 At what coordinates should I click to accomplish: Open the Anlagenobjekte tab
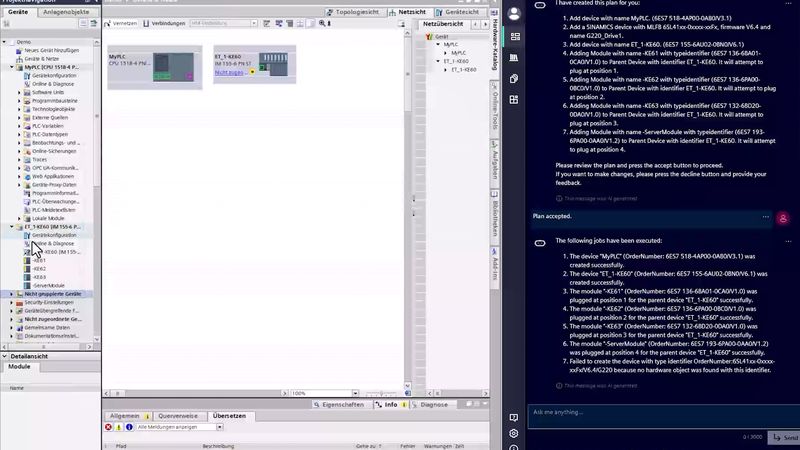point(66,12)
